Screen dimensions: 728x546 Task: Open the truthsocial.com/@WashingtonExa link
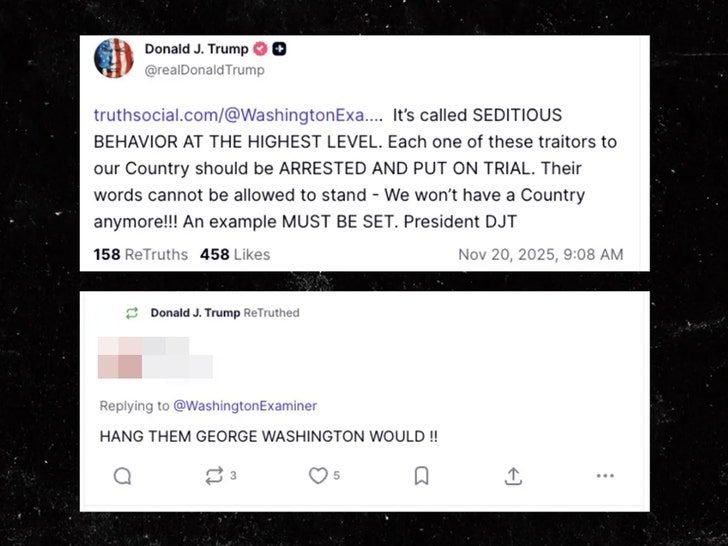(x=238, y=115)
